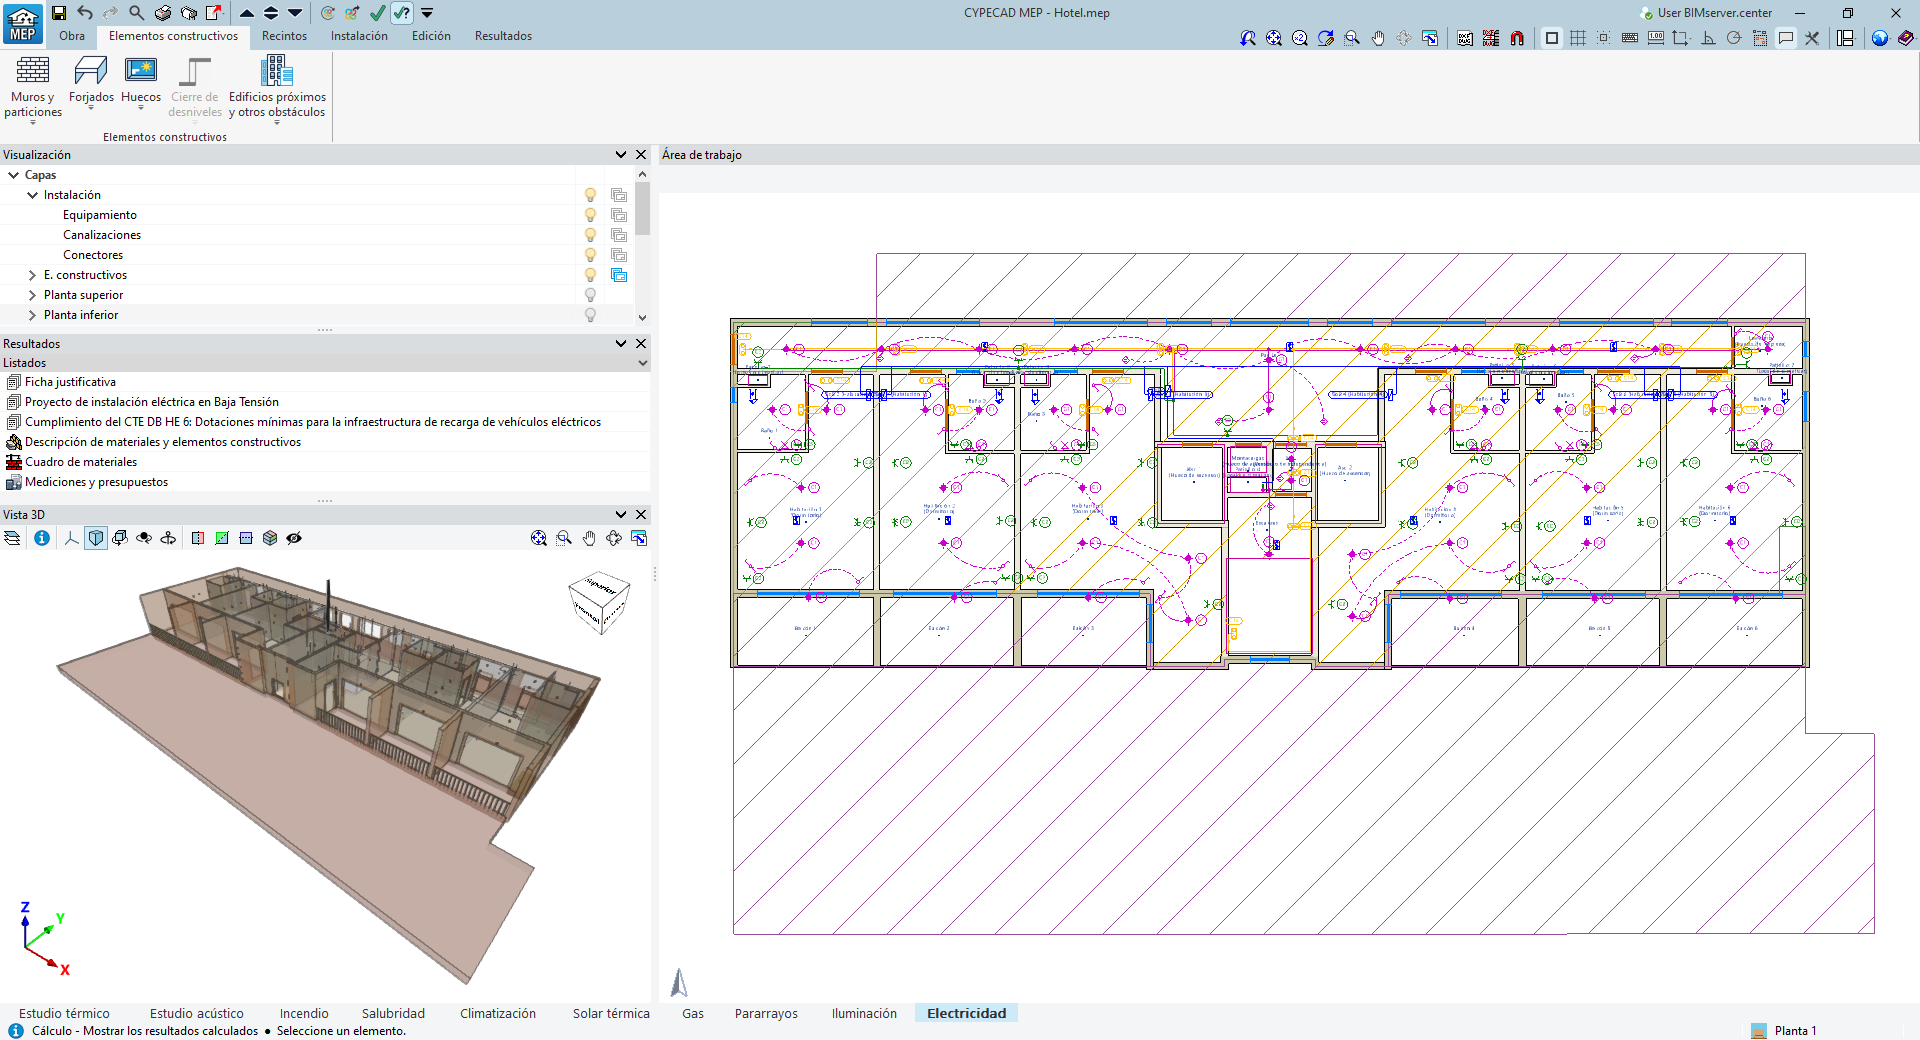Expand the E. constructivos tree node
The image size is (1920, 1040).
(x=32, y=275)
